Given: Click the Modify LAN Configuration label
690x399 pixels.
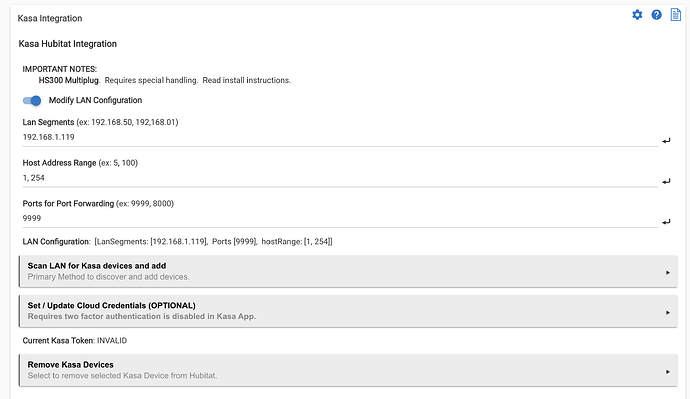Looking at the screenshot, I should [x=95, y=100].
